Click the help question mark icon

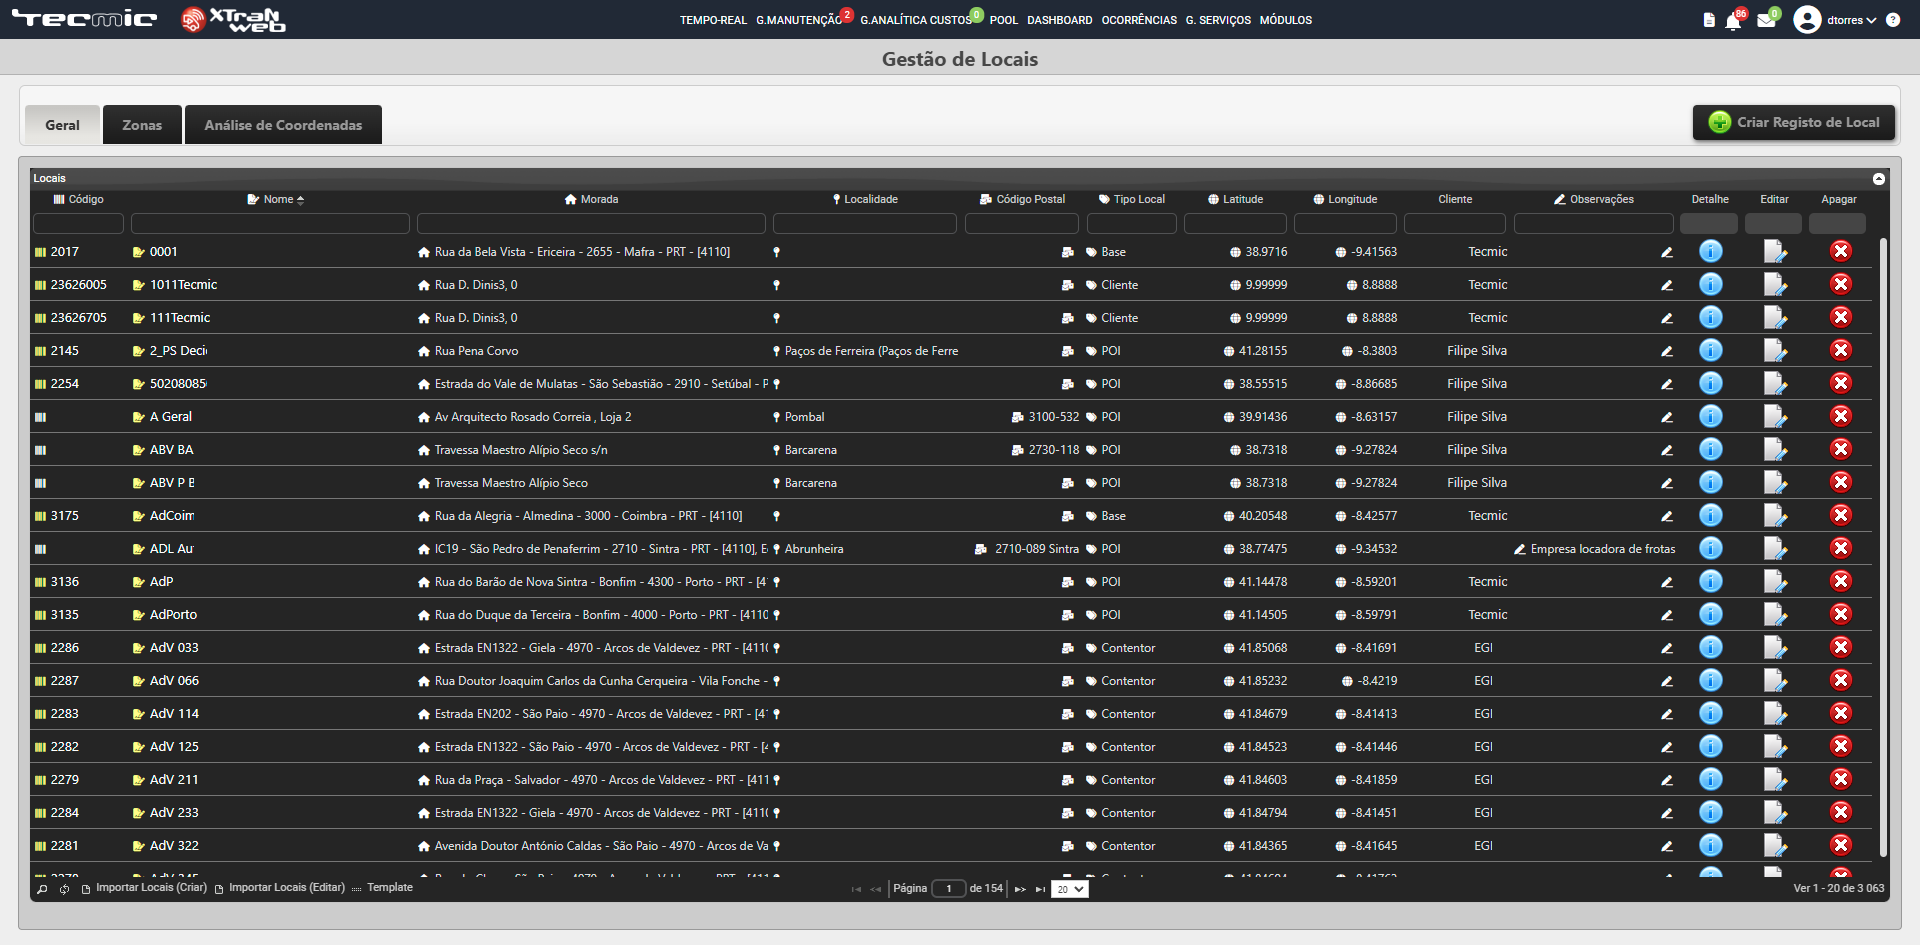[1893, 20]
